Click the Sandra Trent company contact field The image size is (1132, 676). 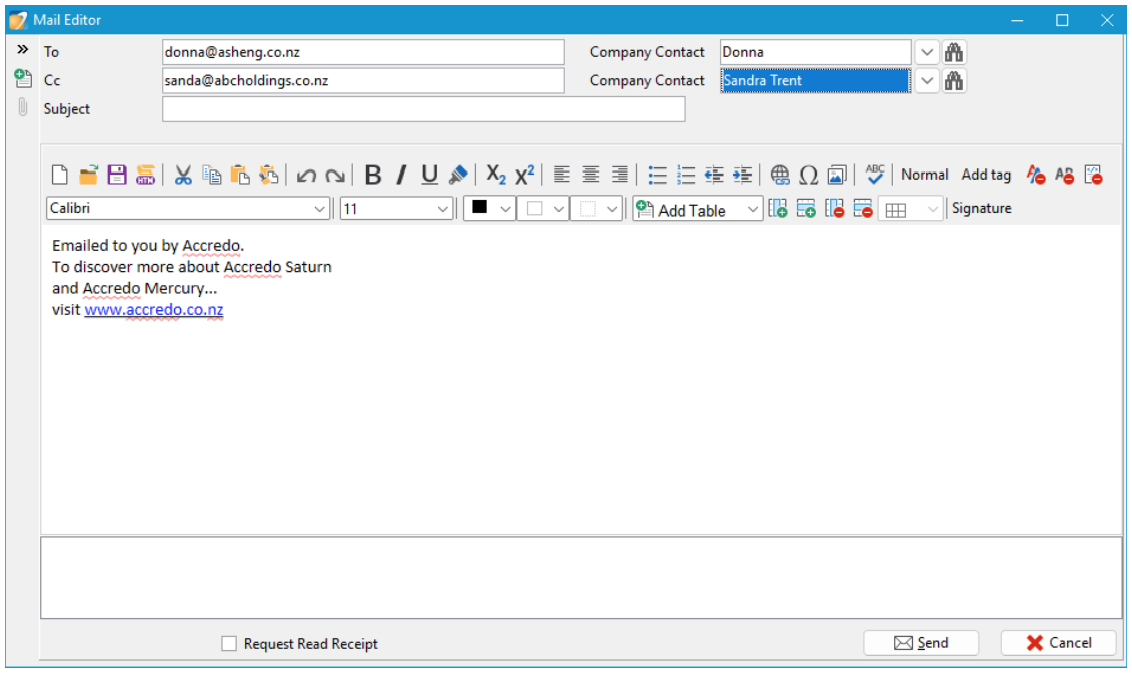pyautogui.click(x=816, y=80)
